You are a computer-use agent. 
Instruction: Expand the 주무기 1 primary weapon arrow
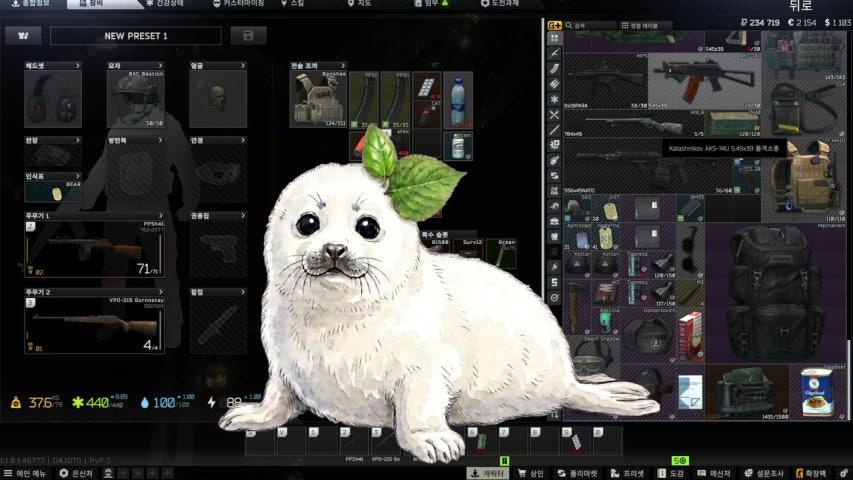tap(160, 216)
